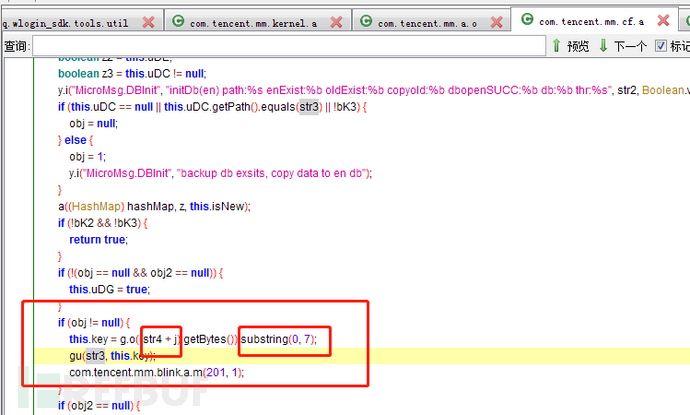The width and height of the screenshot is (690, 415).
Task: Switch to the wlogin_sdk.tools.util tab
Action: pos(66,23)
